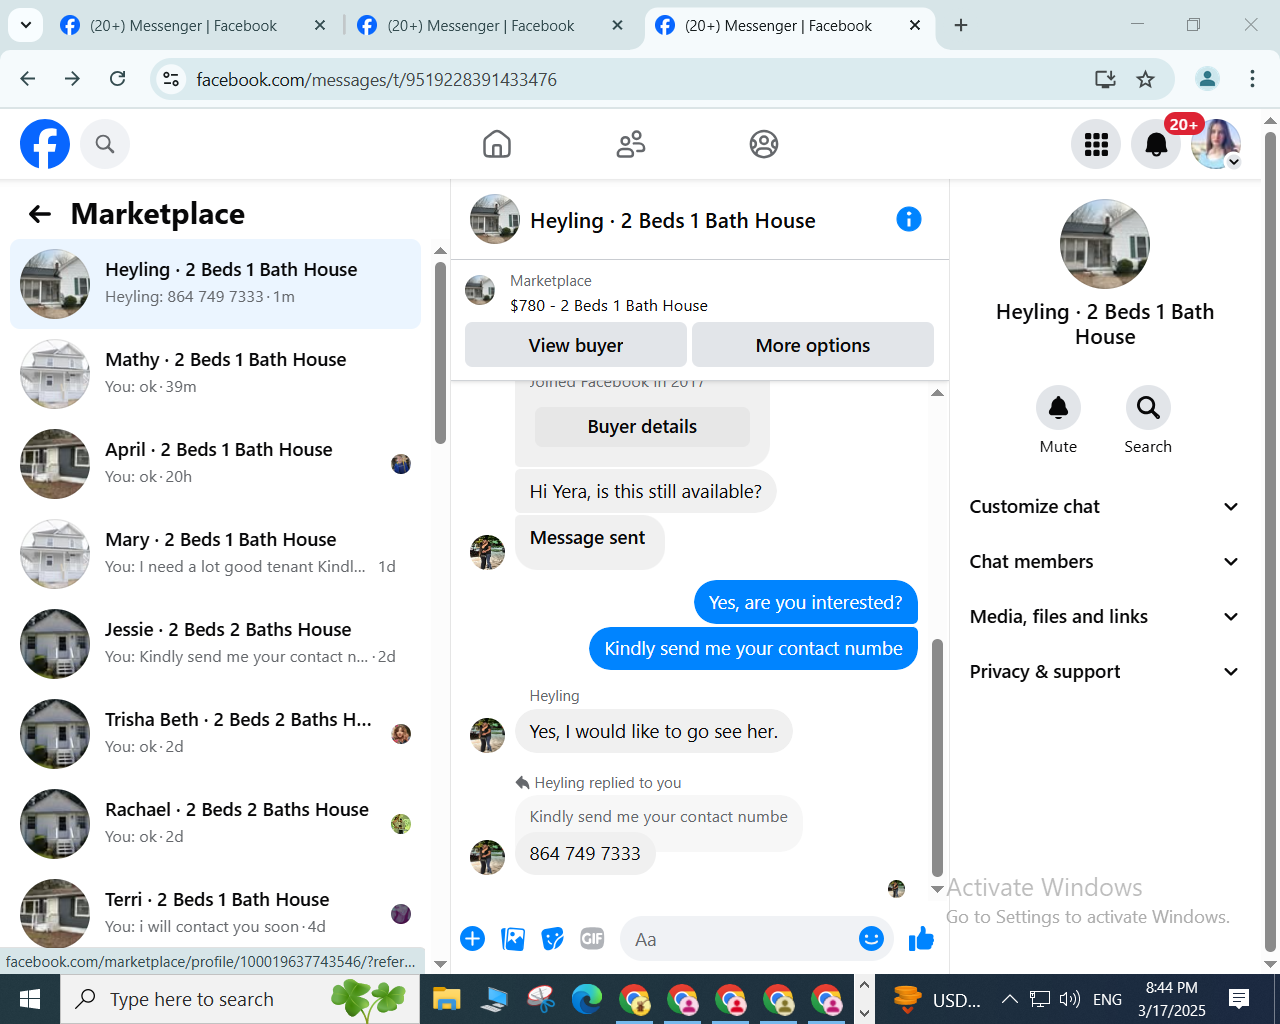Open the Groups icon in top navigation

point(764,144)
